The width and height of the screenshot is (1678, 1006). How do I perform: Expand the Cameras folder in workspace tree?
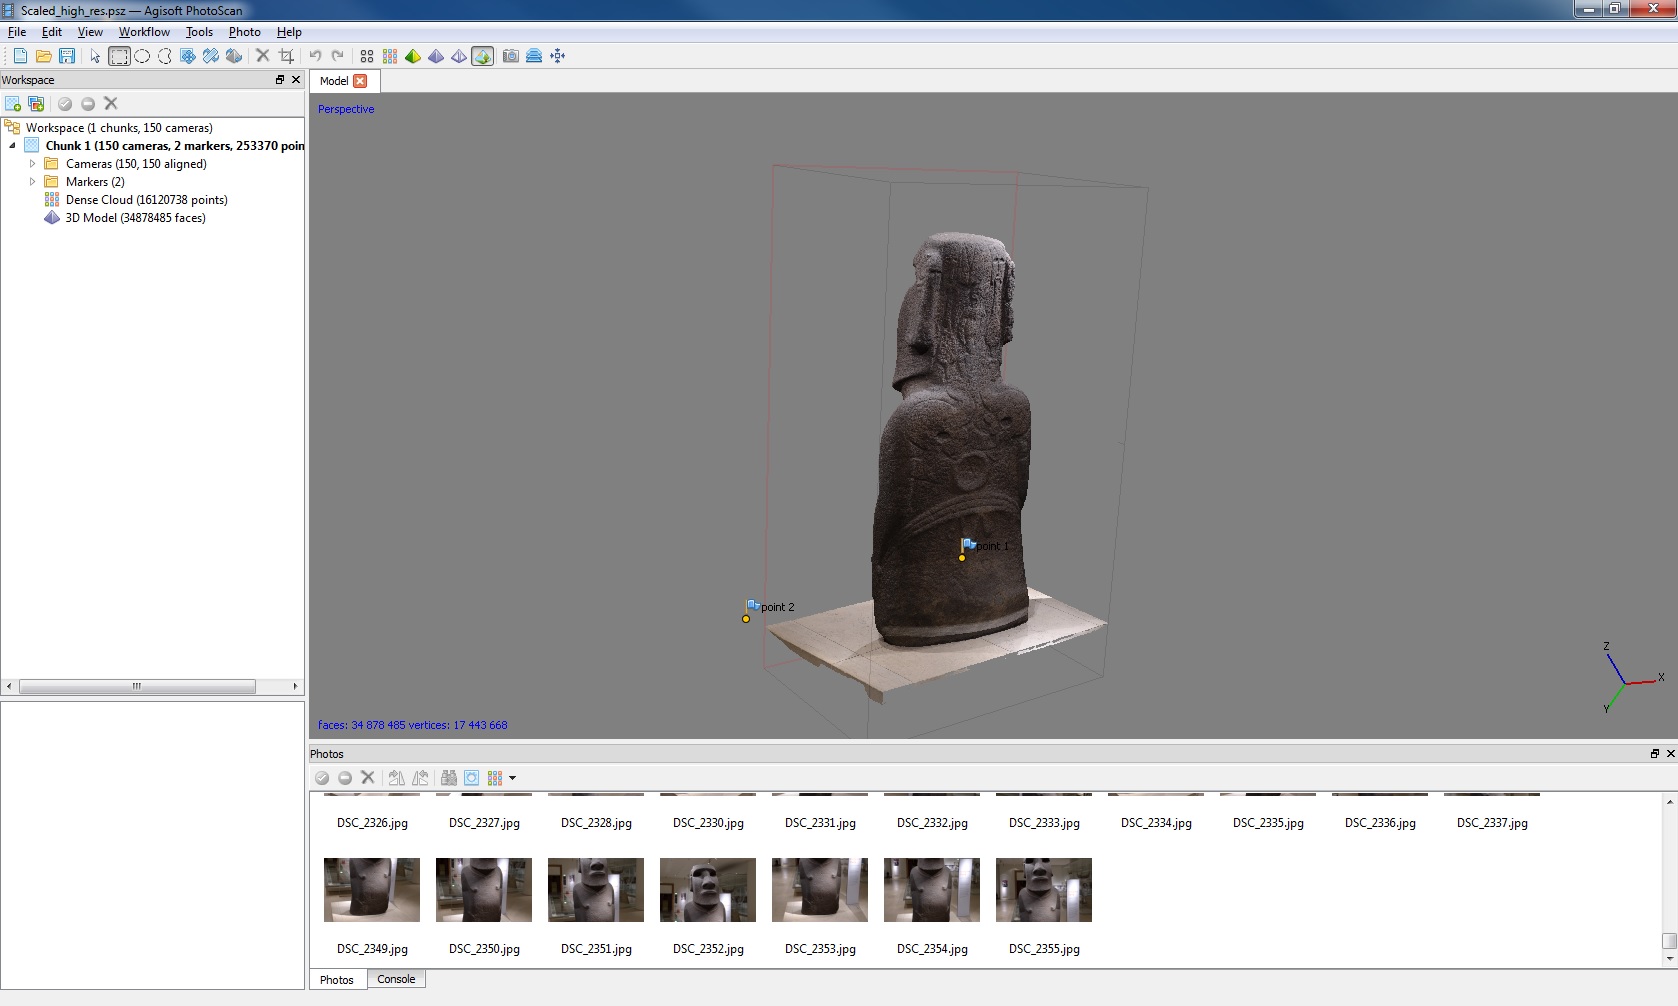point(32,164)
